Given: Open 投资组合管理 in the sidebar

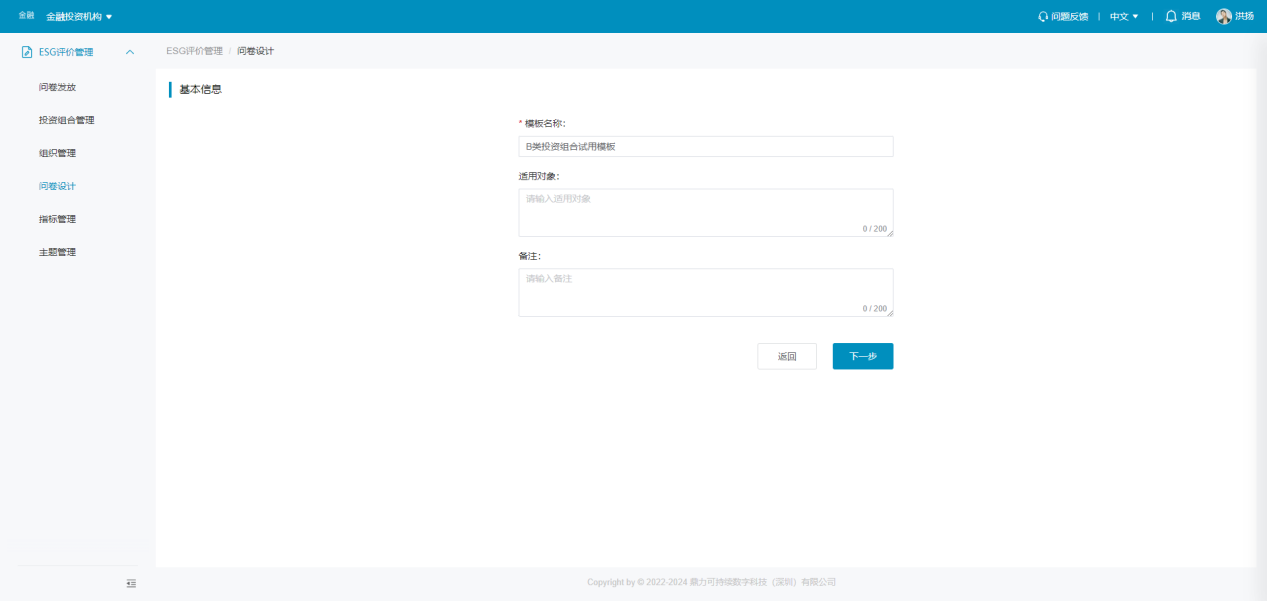Looking at the screenshot, I should pyautogui.click(x=66, y=120).
